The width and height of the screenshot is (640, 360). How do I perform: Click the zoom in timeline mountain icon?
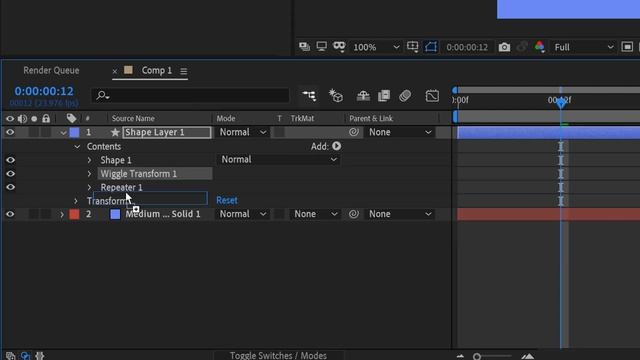click(x=528, y=356)
